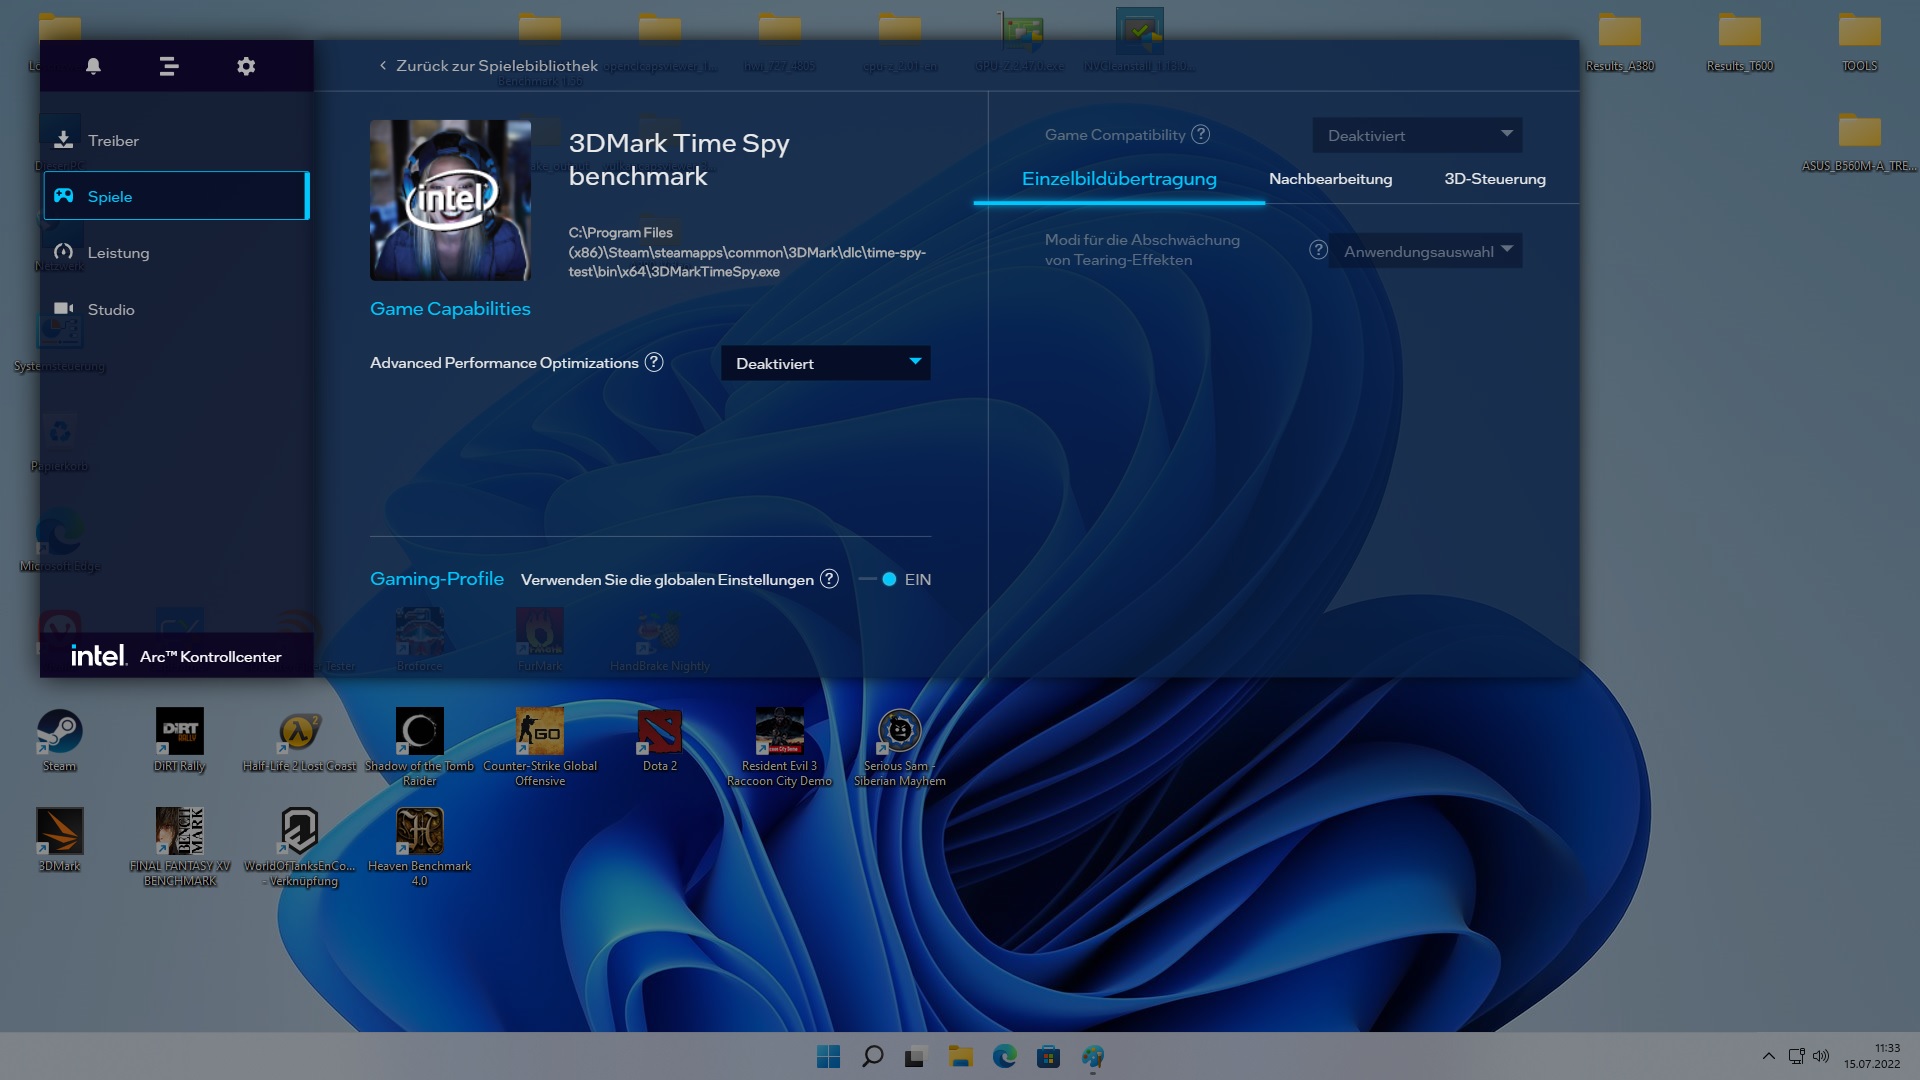Image resolution: width=1920 pixels, height=1080 pixels.
Task: Open Game Compatibility Deaktiviert dropdown
Action: point(1416,135)
